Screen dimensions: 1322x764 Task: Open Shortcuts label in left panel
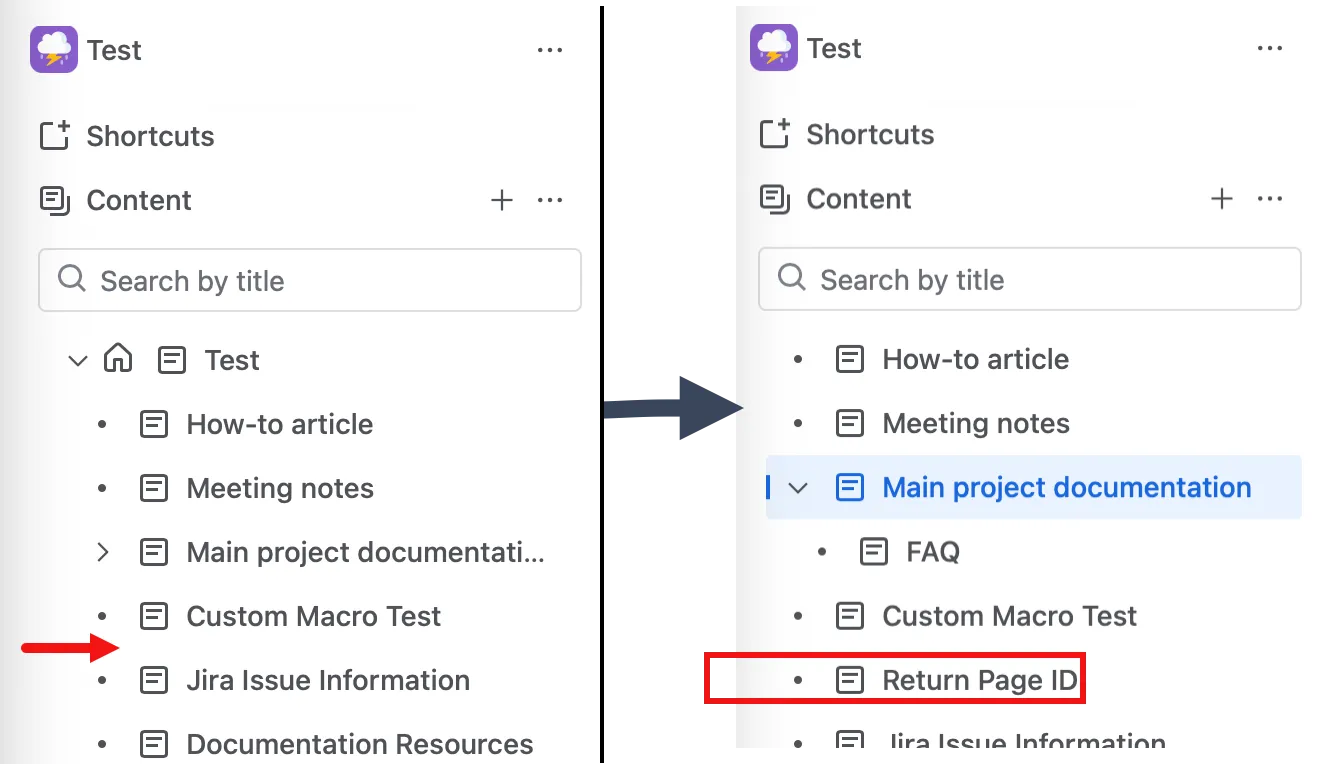150,136
